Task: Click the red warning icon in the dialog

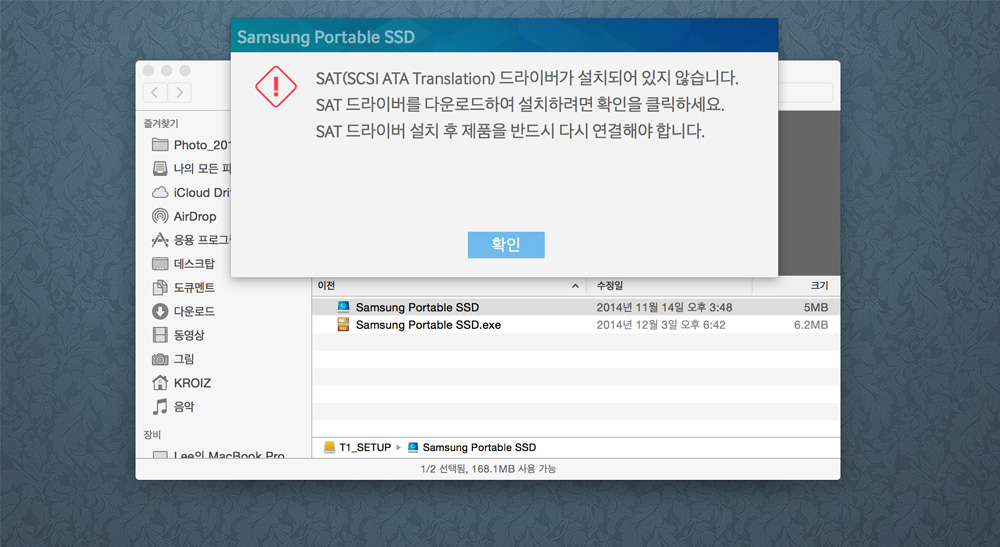Action: coord(276,87)
